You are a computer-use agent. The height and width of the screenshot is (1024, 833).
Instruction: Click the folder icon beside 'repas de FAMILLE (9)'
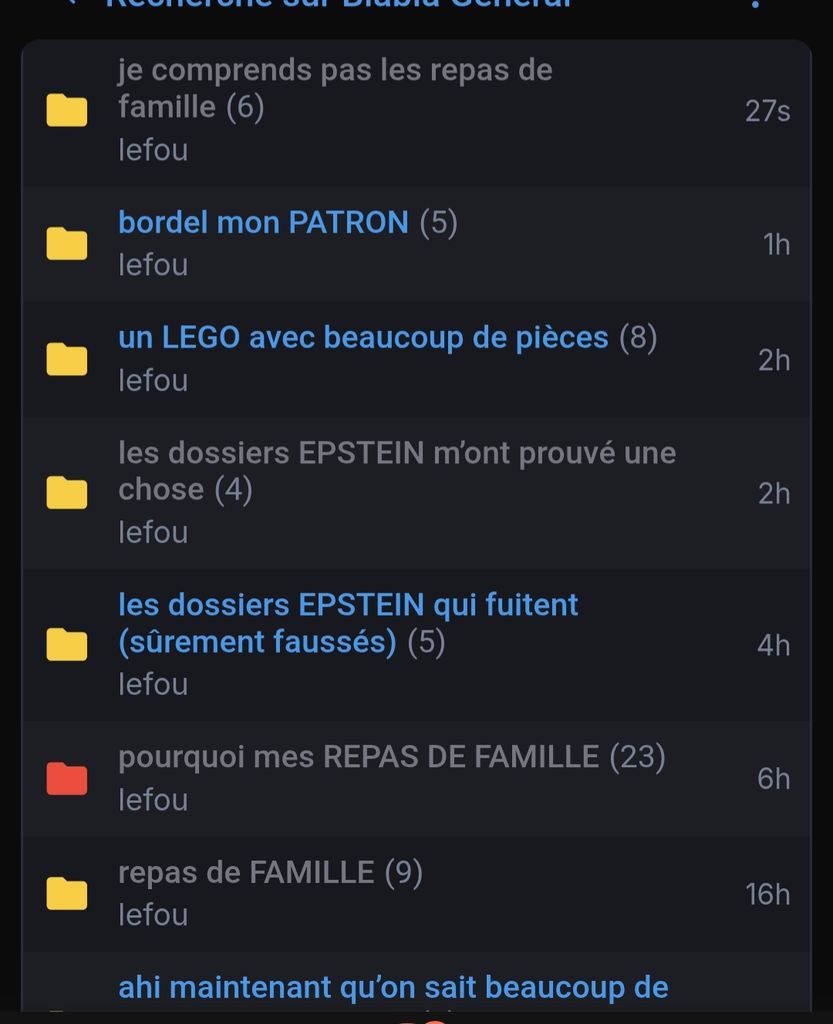point(67,893)
